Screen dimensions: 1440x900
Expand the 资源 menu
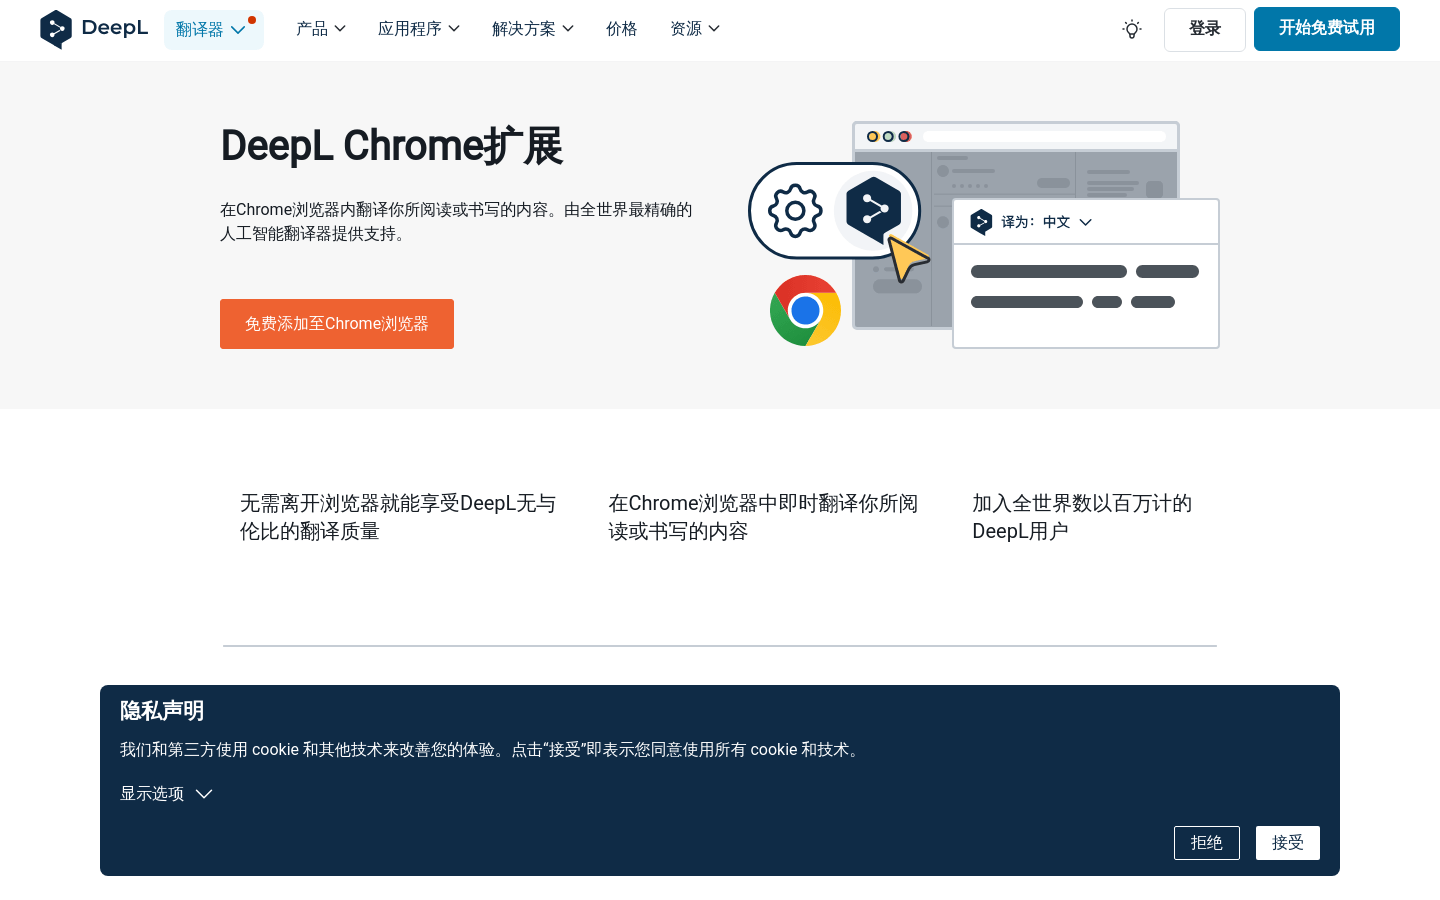coord(695,29)
